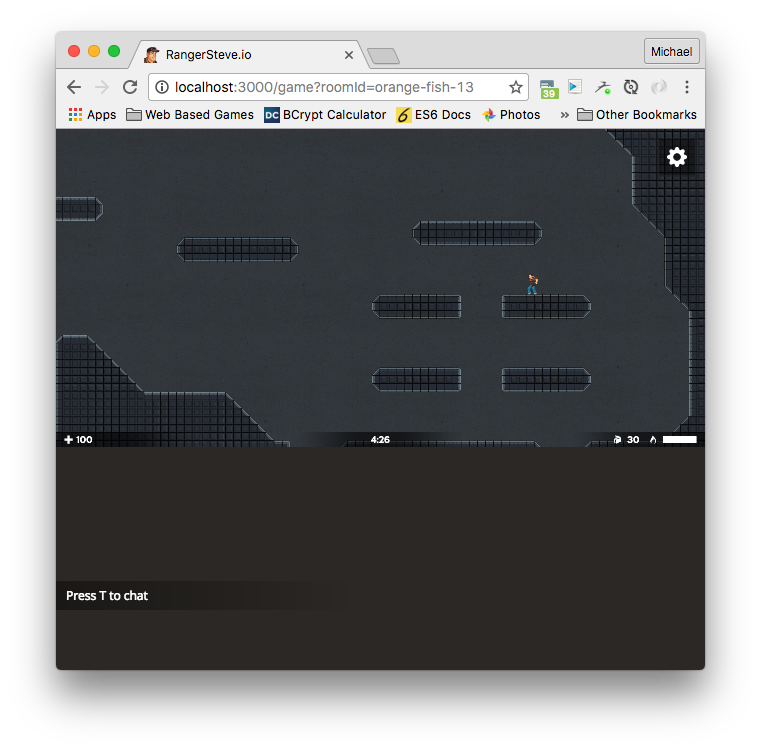
Task: View site information icon in address bar
Action: pos(163,87)
